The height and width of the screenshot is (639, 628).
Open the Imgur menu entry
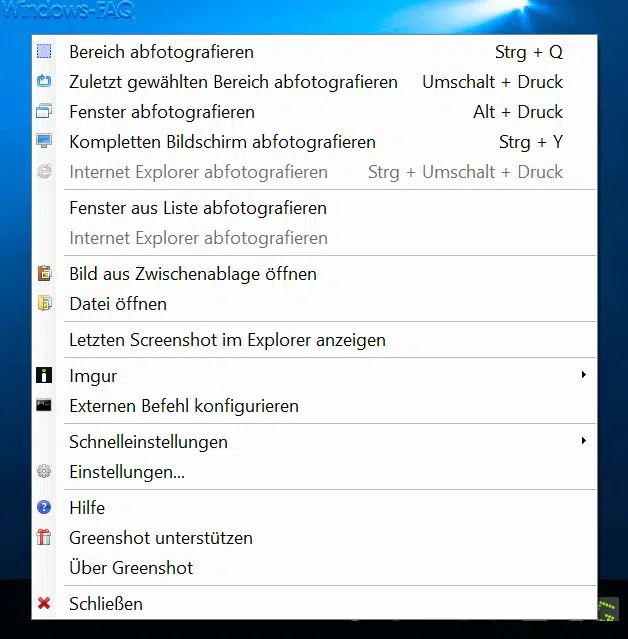(314, 375)
